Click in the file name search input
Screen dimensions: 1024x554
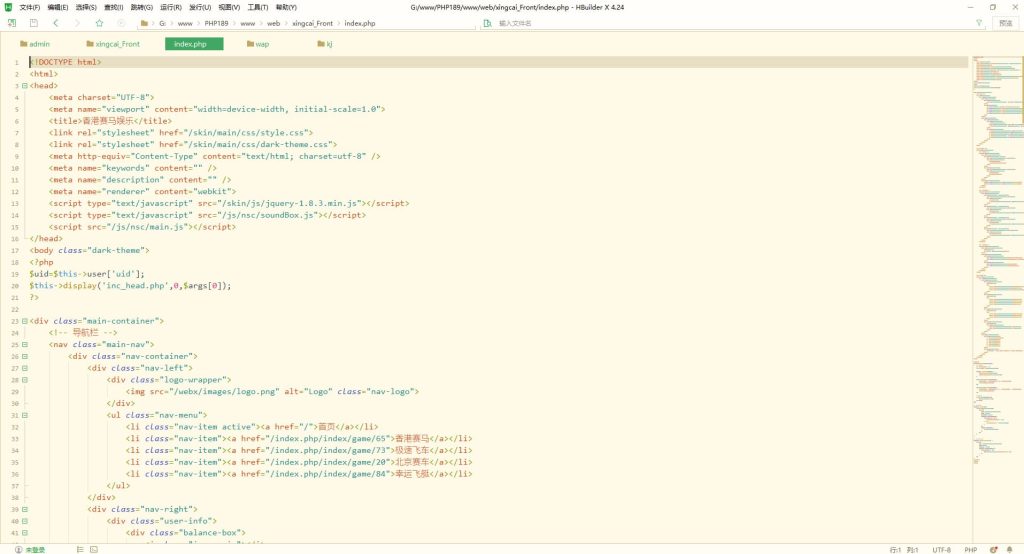coord(731,23)
